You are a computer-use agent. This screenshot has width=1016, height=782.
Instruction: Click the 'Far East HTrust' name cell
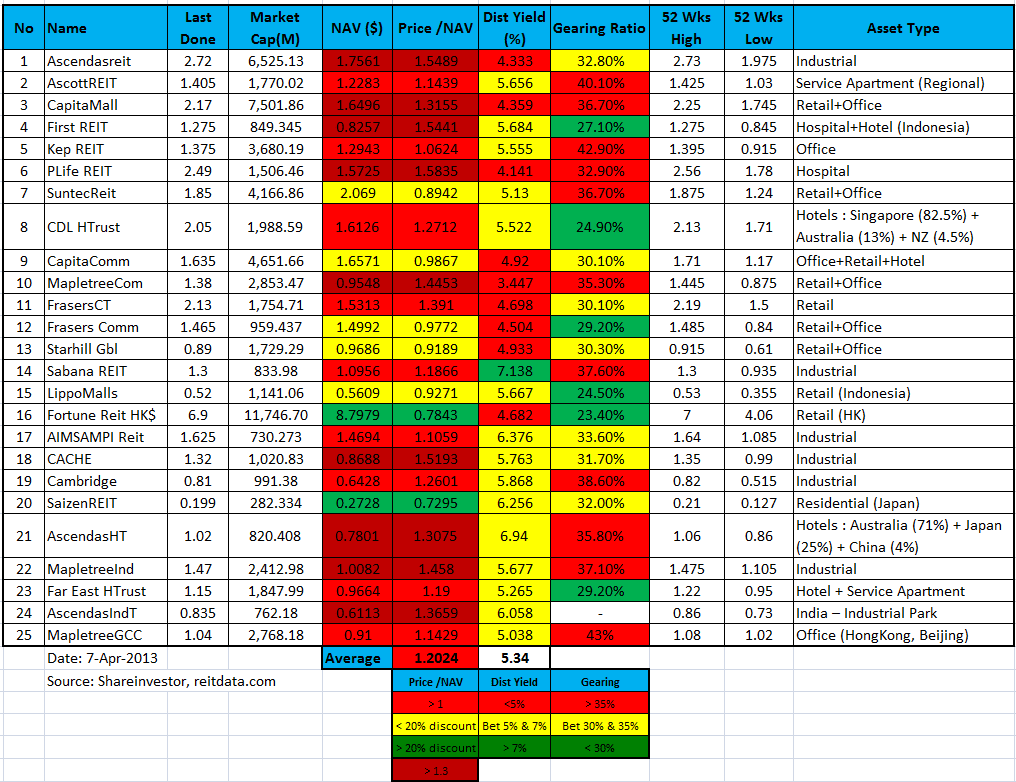[x=106, y=592]
